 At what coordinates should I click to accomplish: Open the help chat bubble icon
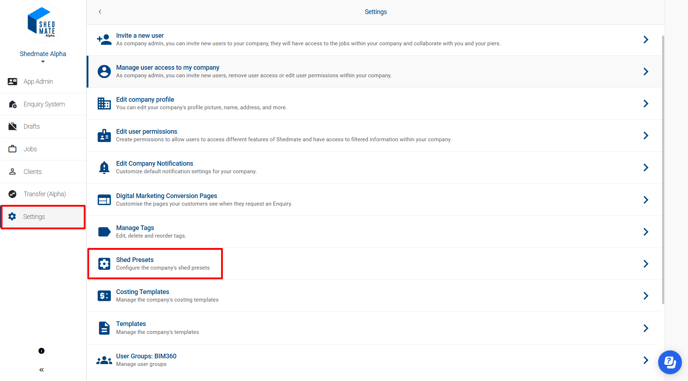click(x=670, y=362)
